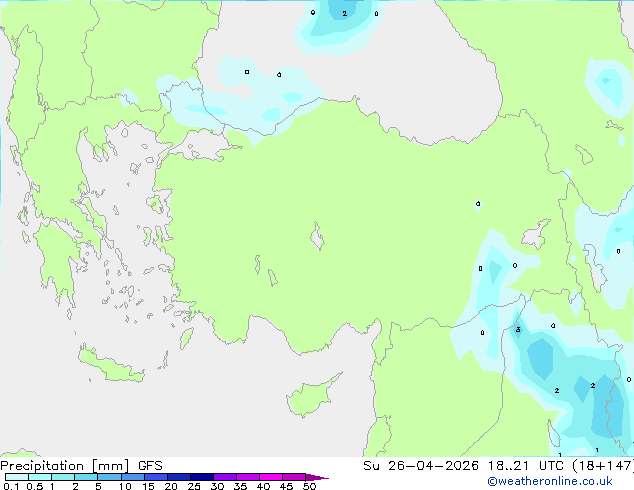Click the legend label '20'
Image resolution: width=634 pixels, height=490 pixels.
pos(171,486)
